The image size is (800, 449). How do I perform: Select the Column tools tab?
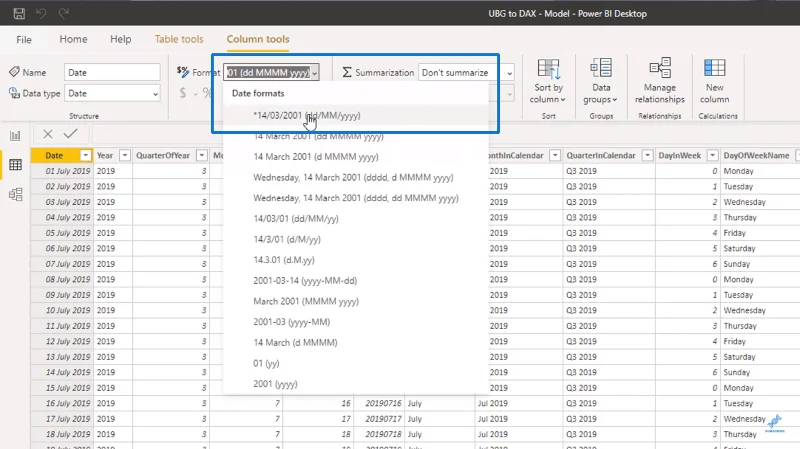(258, 39)
